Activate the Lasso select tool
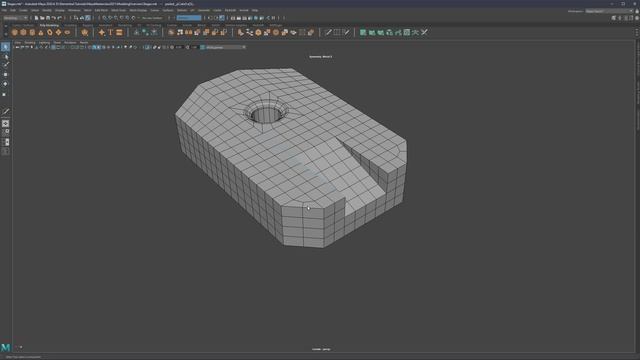640x360 pixels. point(5,56)
